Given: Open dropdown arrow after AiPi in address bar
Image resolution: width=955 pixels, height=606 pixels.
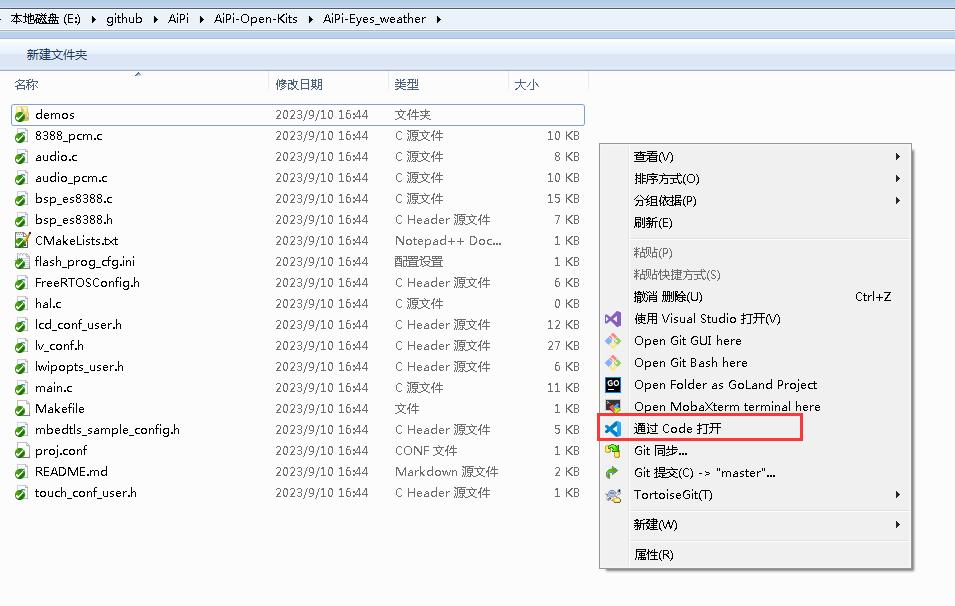Looking at the screenshot, I should coord(202,19).
